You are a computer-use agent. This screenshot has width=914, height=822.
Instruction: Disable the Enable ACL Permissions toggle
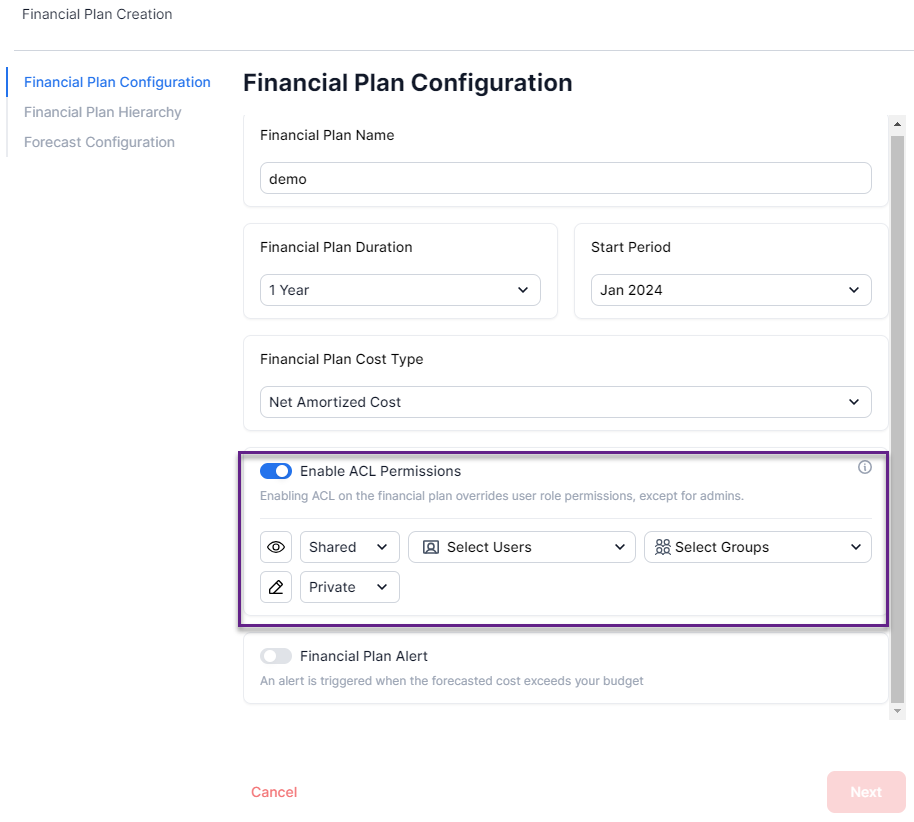pyautogui.click(x=276, y=471)
